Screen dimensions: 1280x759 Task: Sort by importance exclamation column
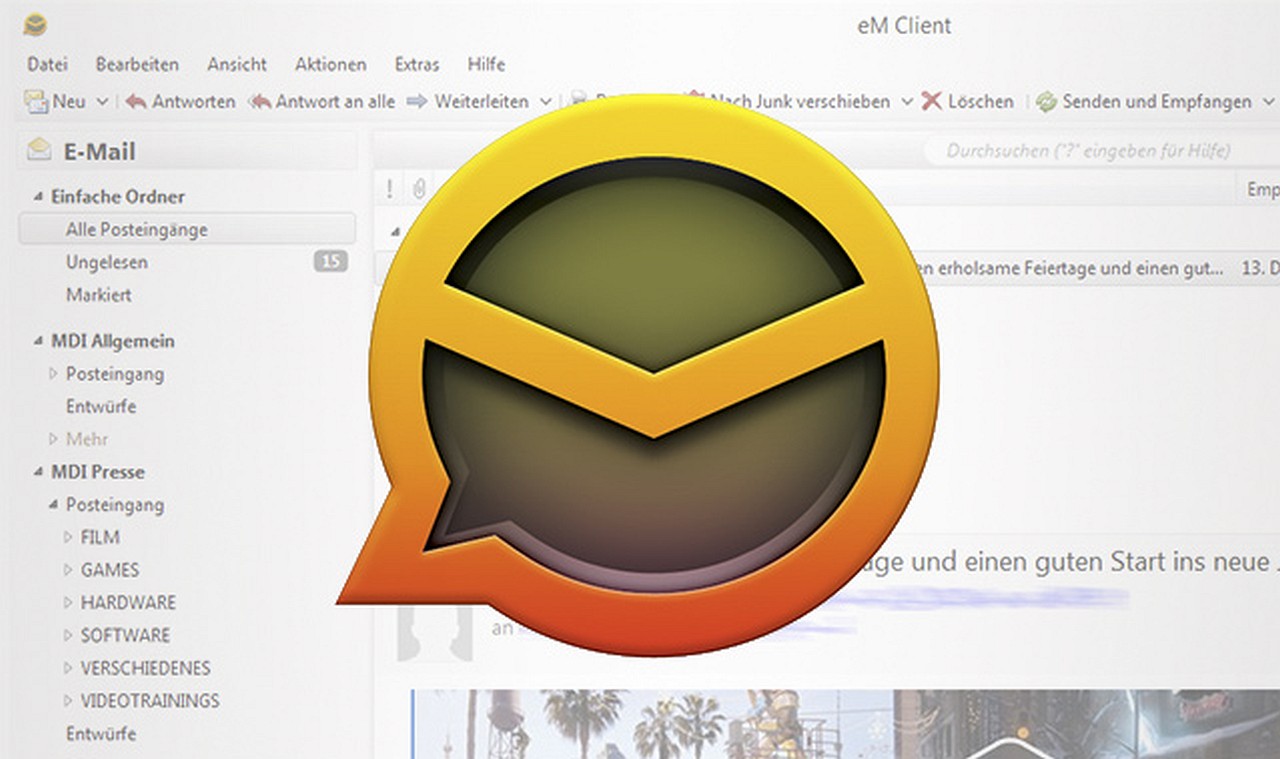click(x=390, y=189)
